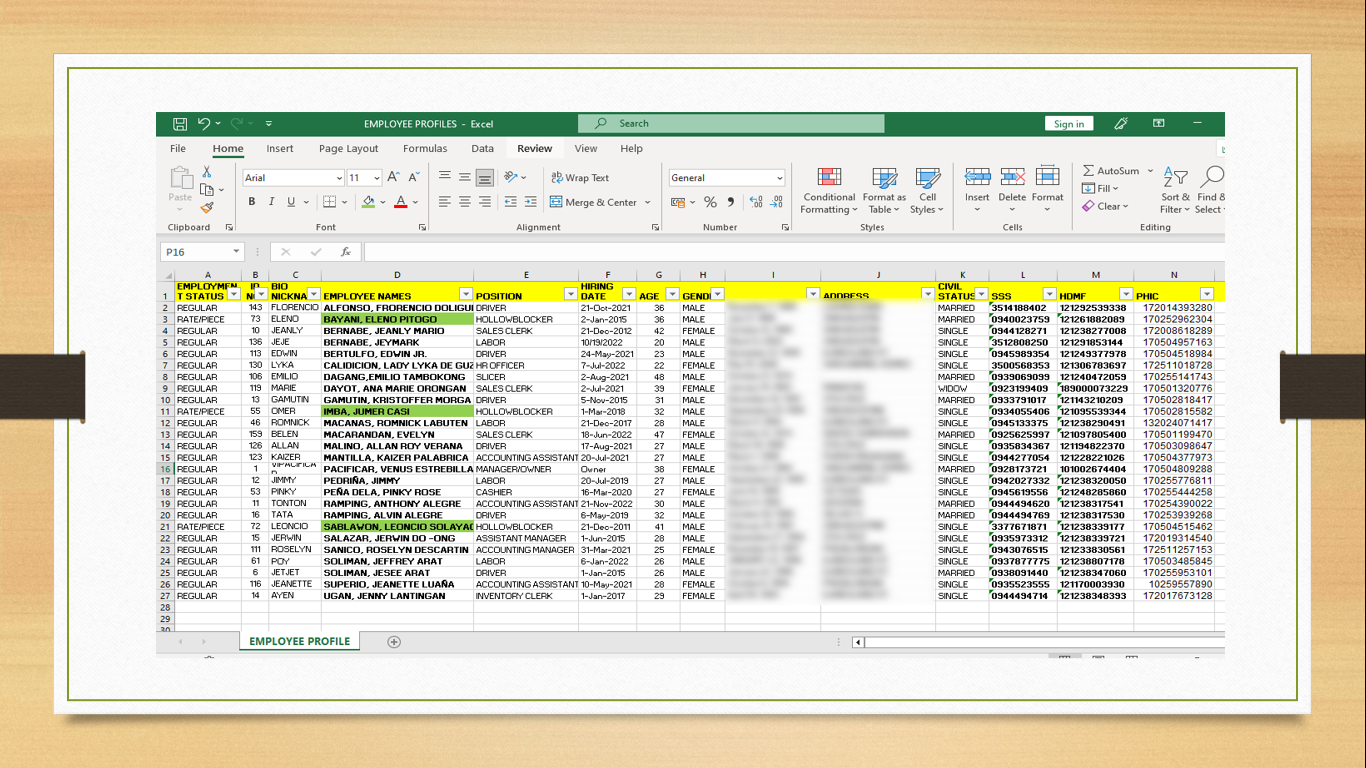Open the General number format dropdown
1366x768 pixels.
779,178
